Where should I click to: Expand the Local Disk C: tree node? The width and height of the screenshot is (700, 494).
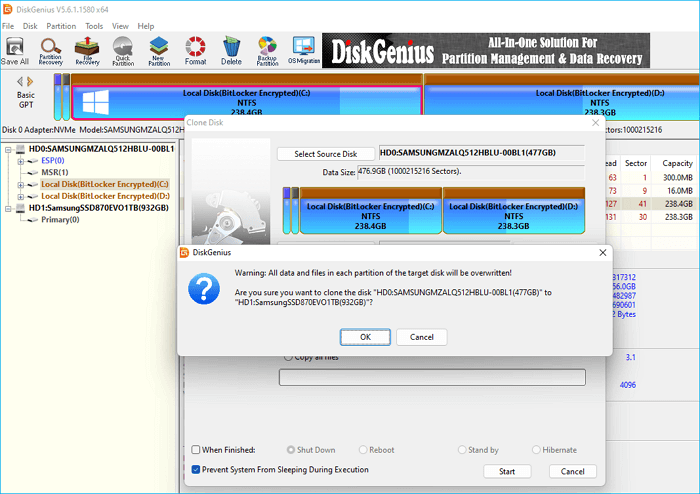[x=21, y=185]
